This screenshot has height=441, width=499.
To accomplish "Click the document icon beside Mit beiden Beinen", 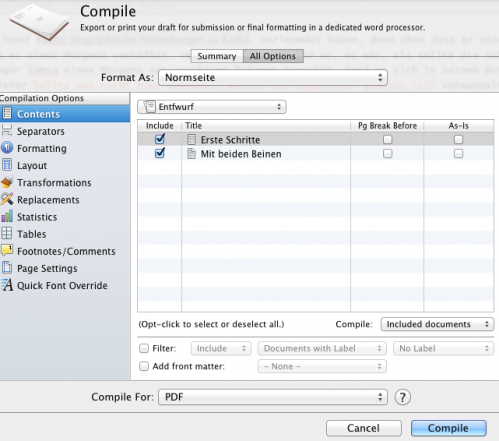I will click(x=191, y=153).
